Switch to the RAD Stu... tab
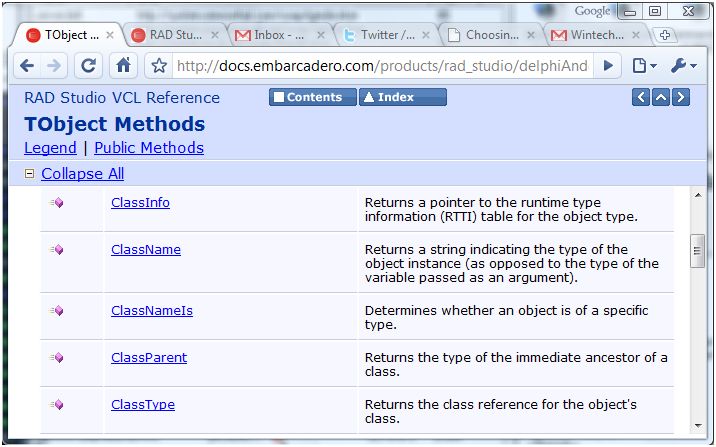The height and width of the screenshot is (447, 716). tap(169, 35)
